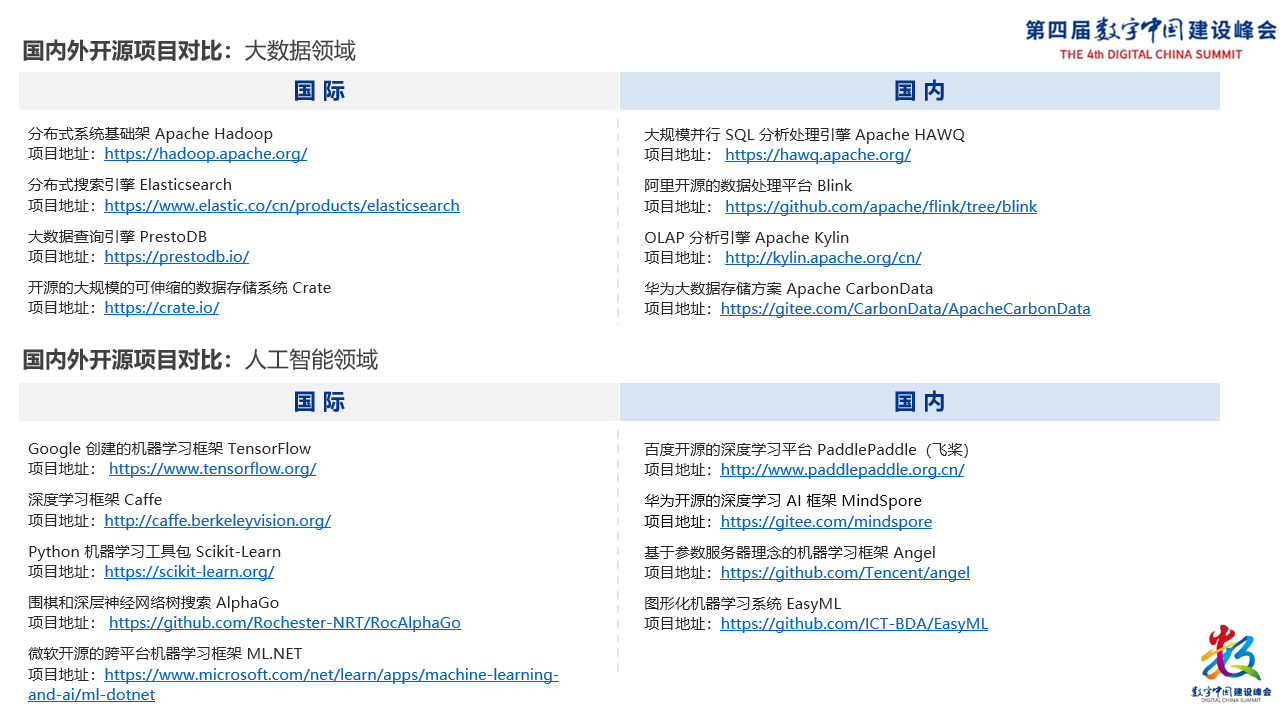Click the text 分布式系统基础架 Apache Hadoop

tap(150, 134)
